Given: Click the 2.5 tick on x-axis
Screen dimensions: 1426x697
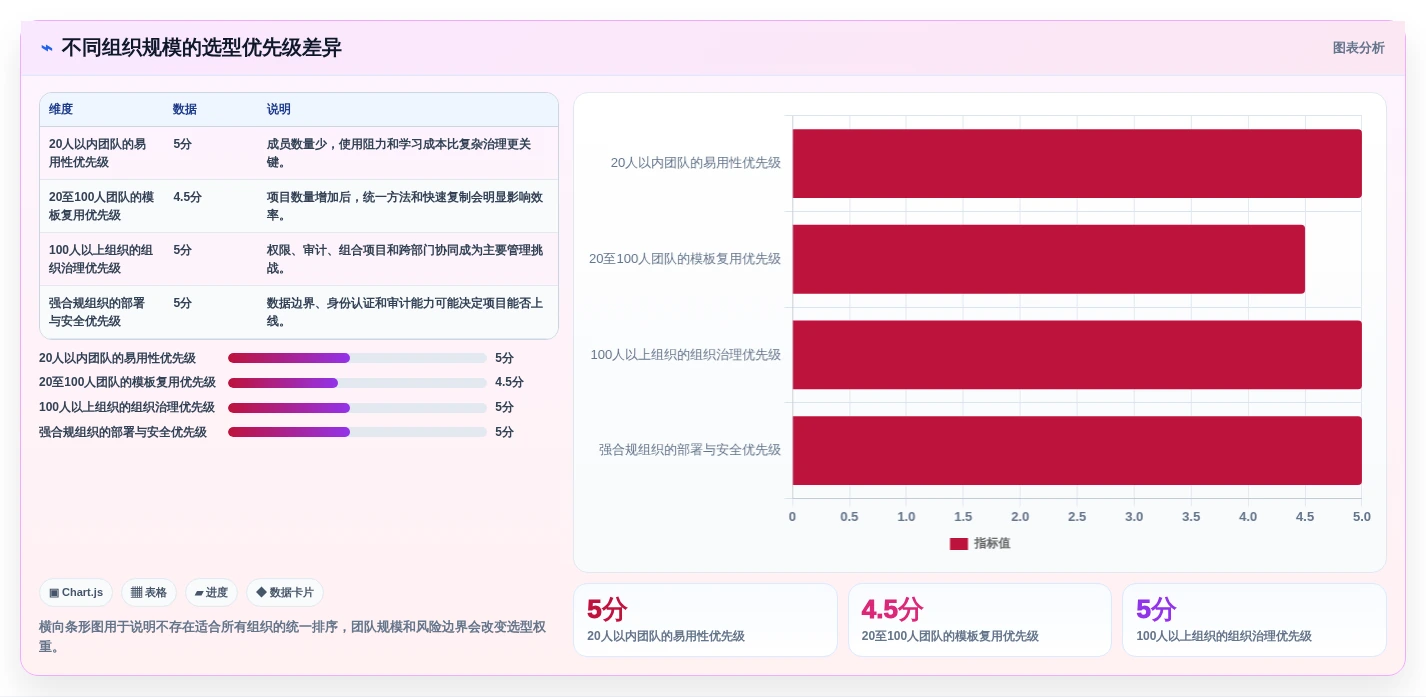Looking at the screenshot, I should [1077, 517].
